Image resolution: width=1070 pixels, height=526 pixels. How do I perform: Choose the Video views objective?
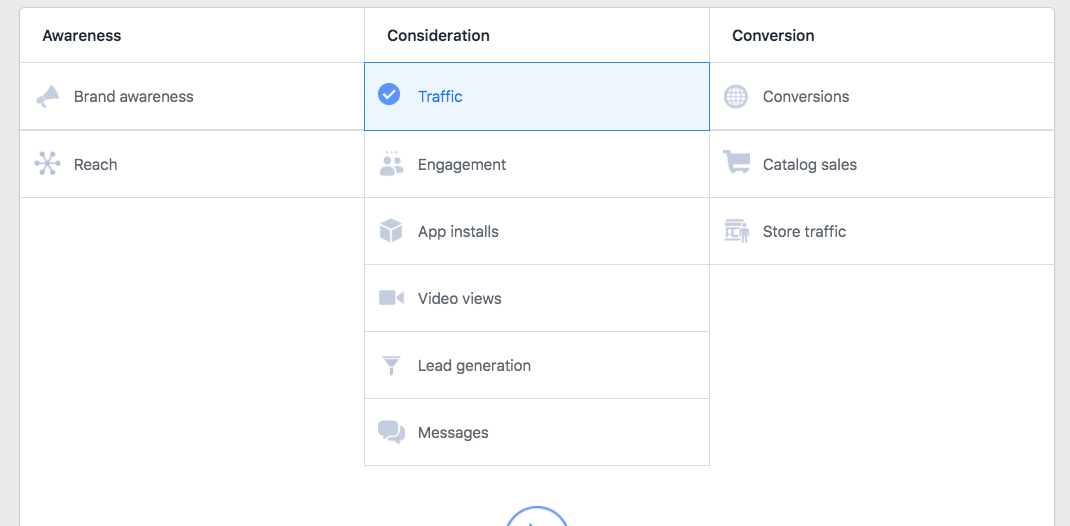tap(460, 299)
